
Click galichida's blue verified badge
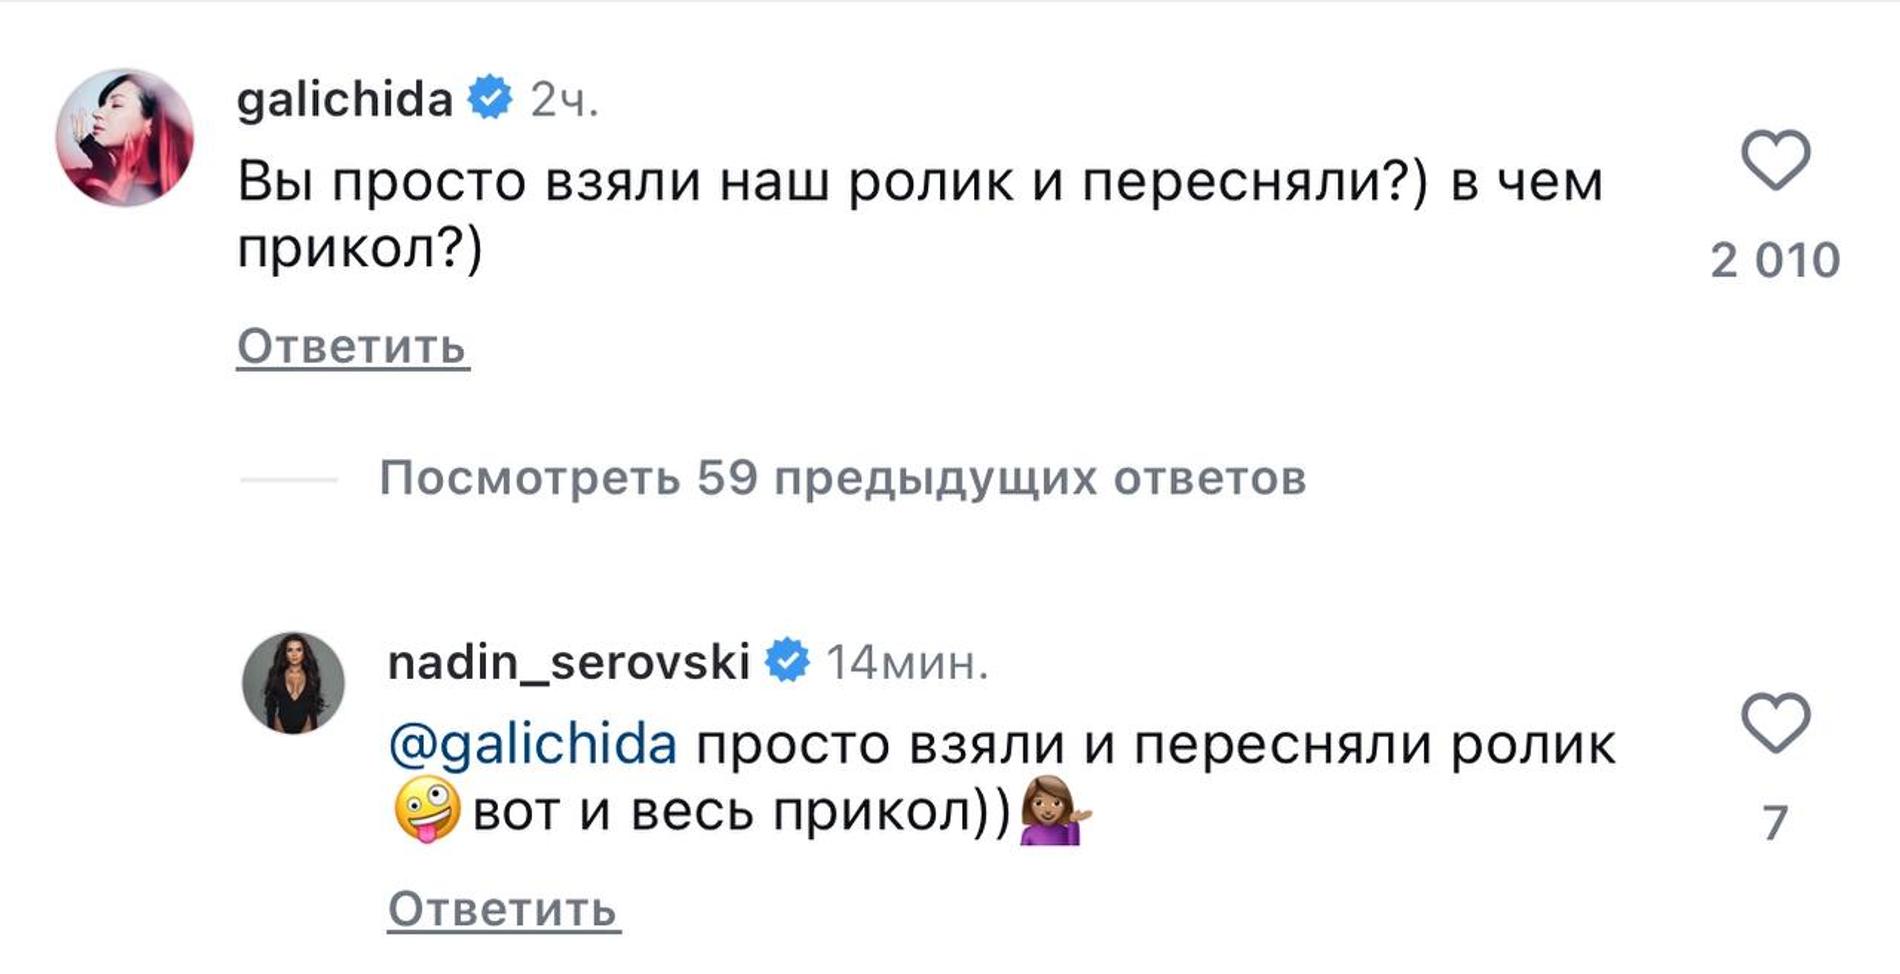point(490,98)
